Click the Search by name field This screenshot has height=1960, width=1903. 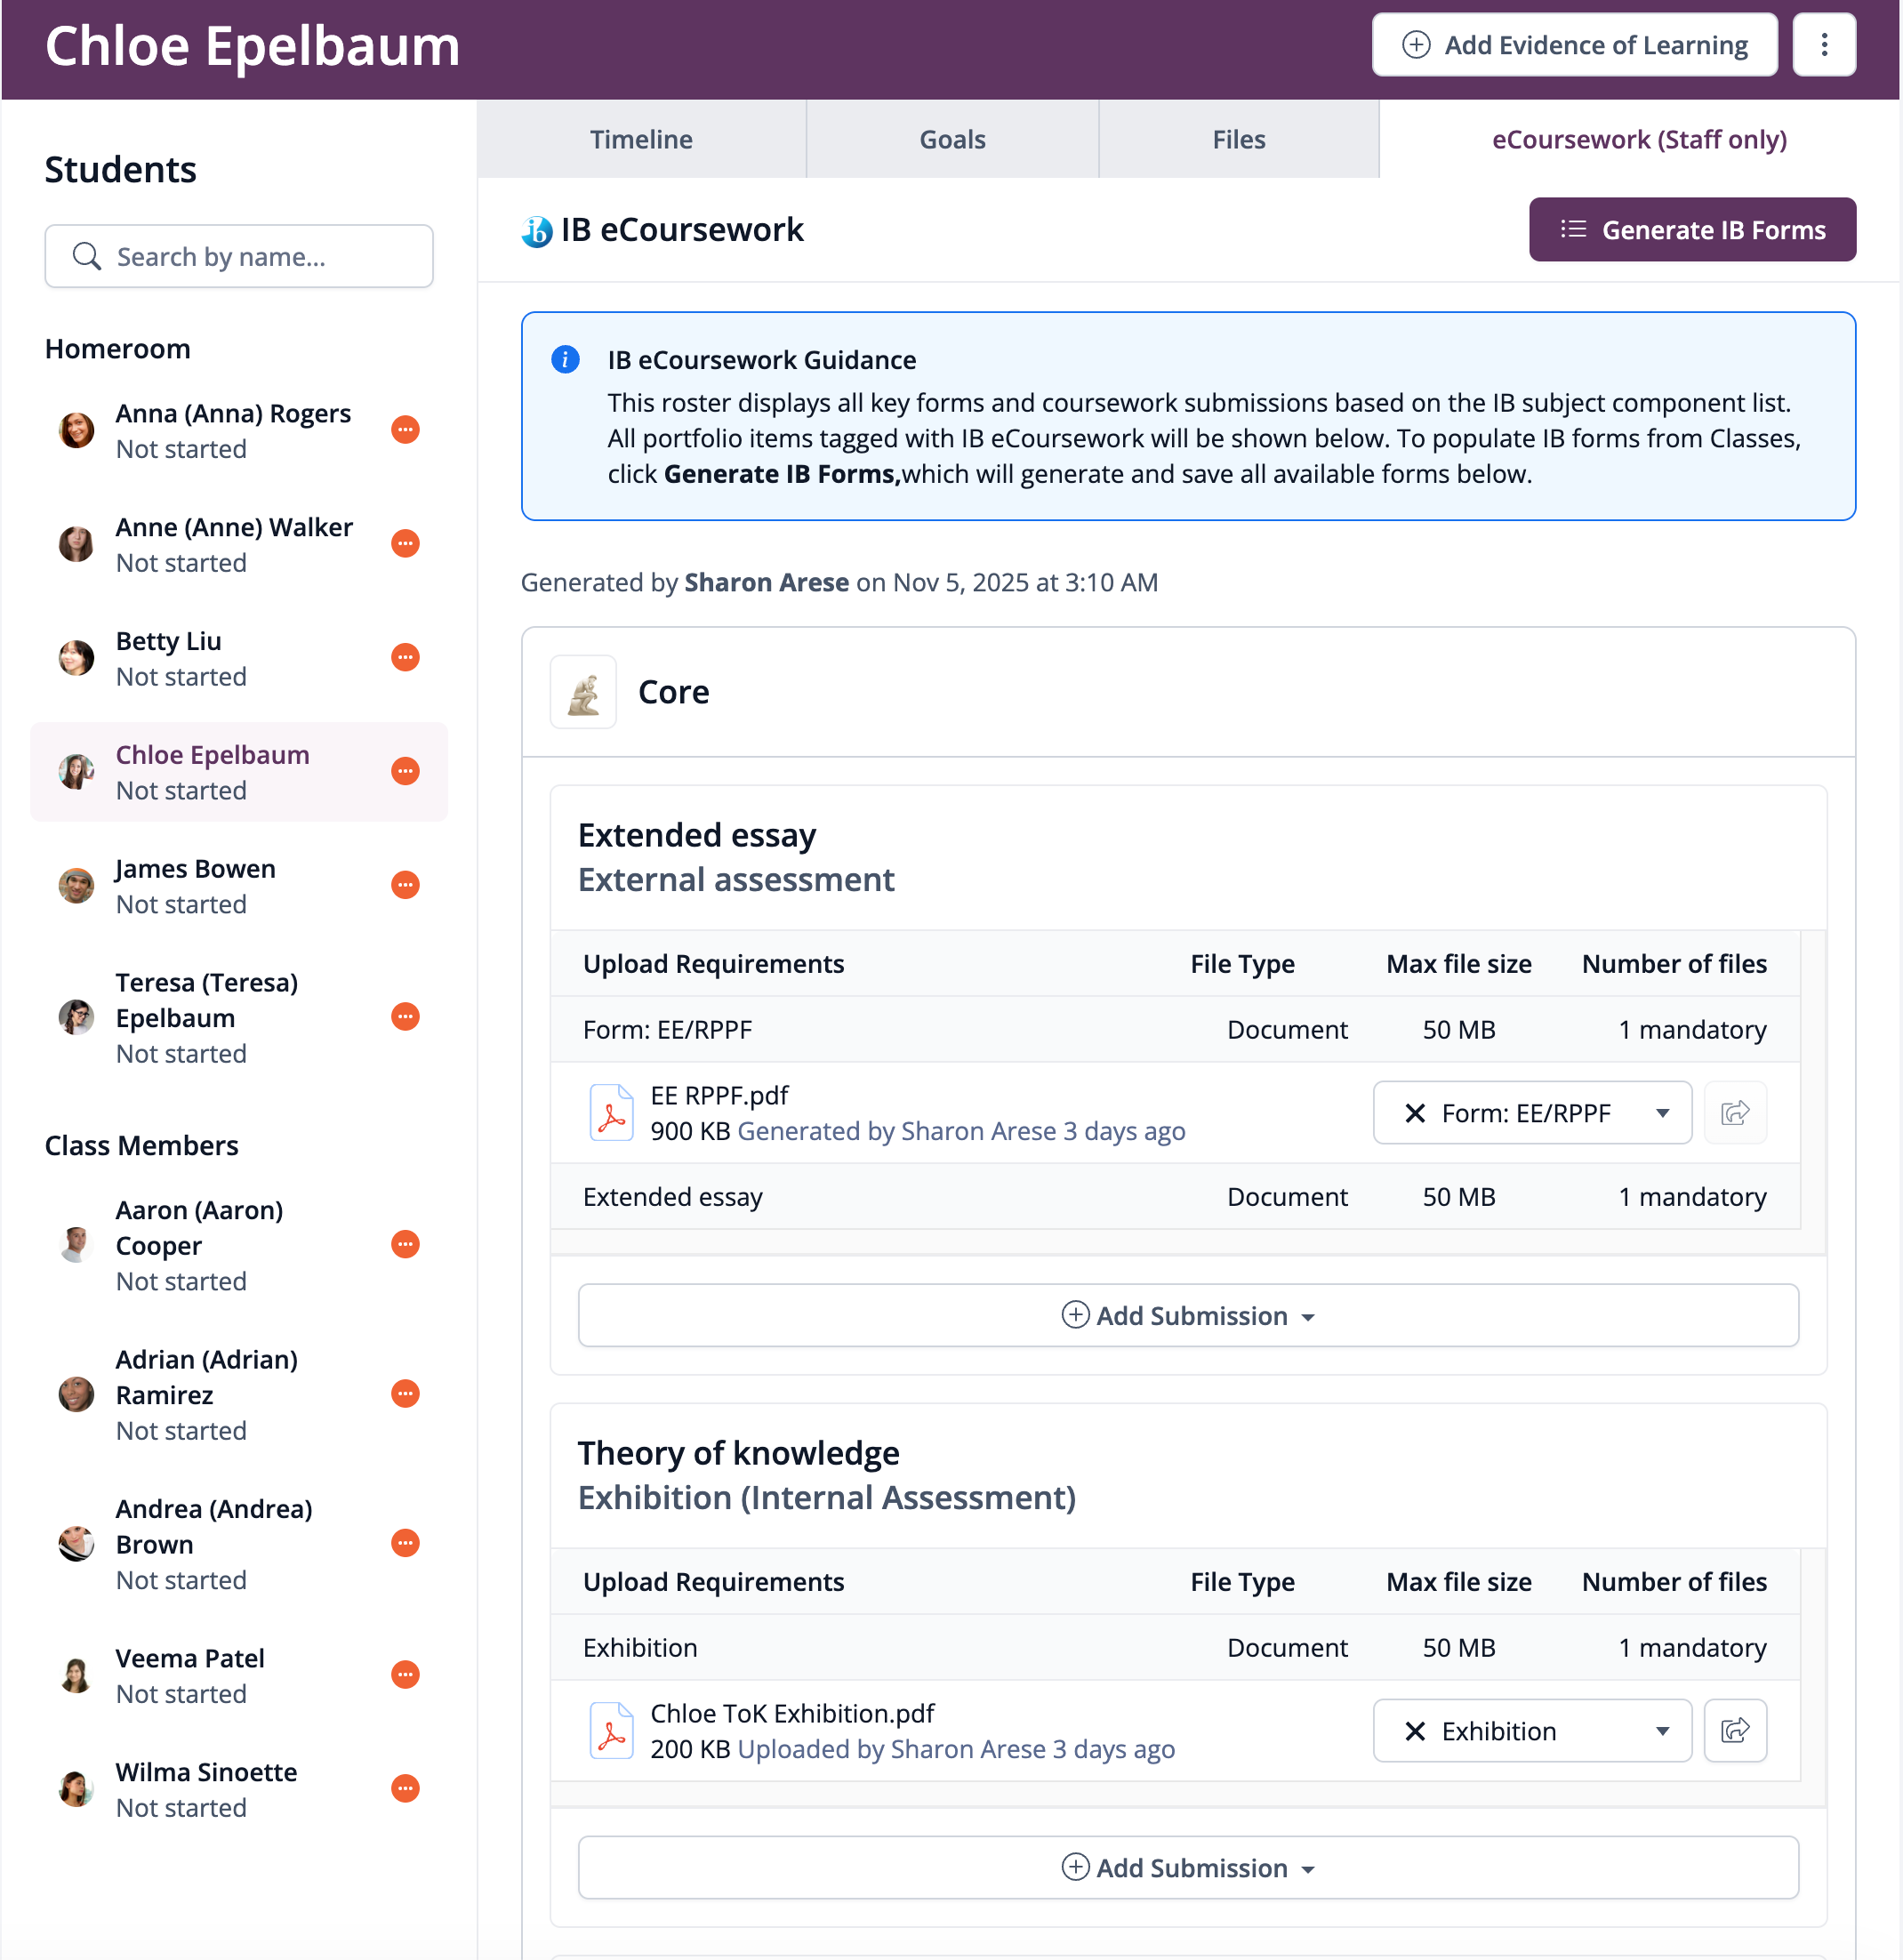pos(239,257)
